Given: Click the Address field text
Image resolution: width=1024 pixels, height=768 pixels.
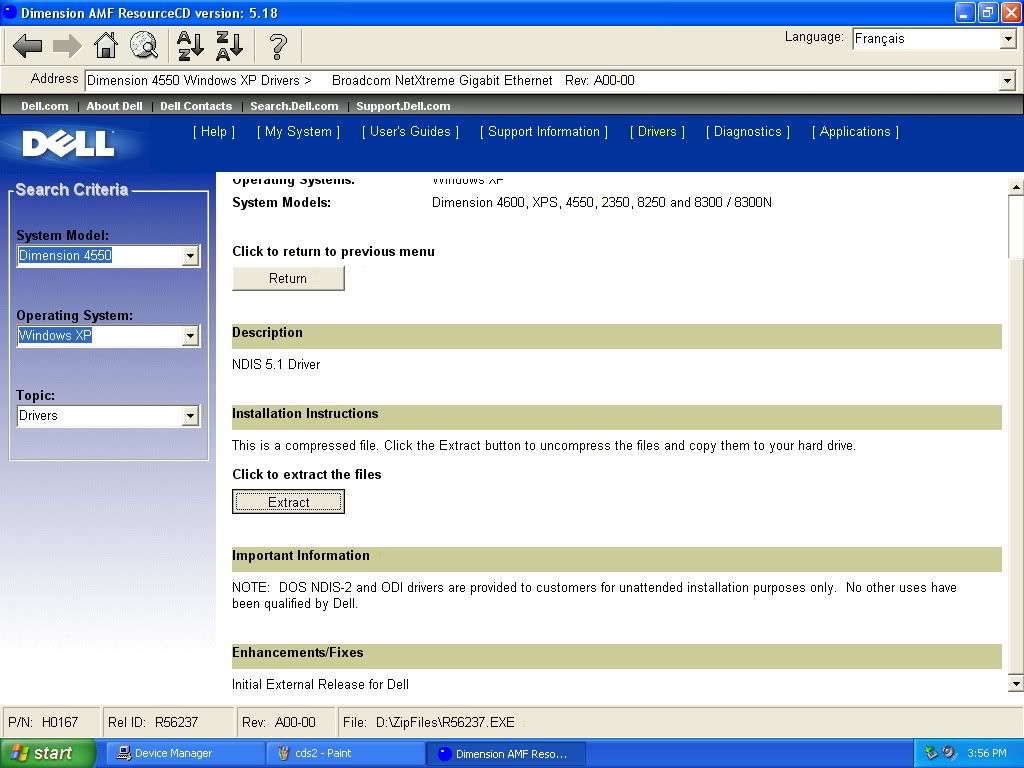Looking at the screenshot, I should [360, 80].
